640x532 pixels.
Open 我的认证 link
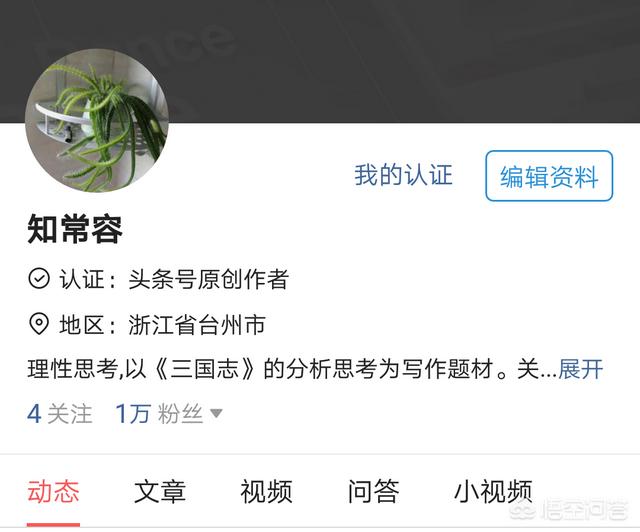tap(403, 175)
